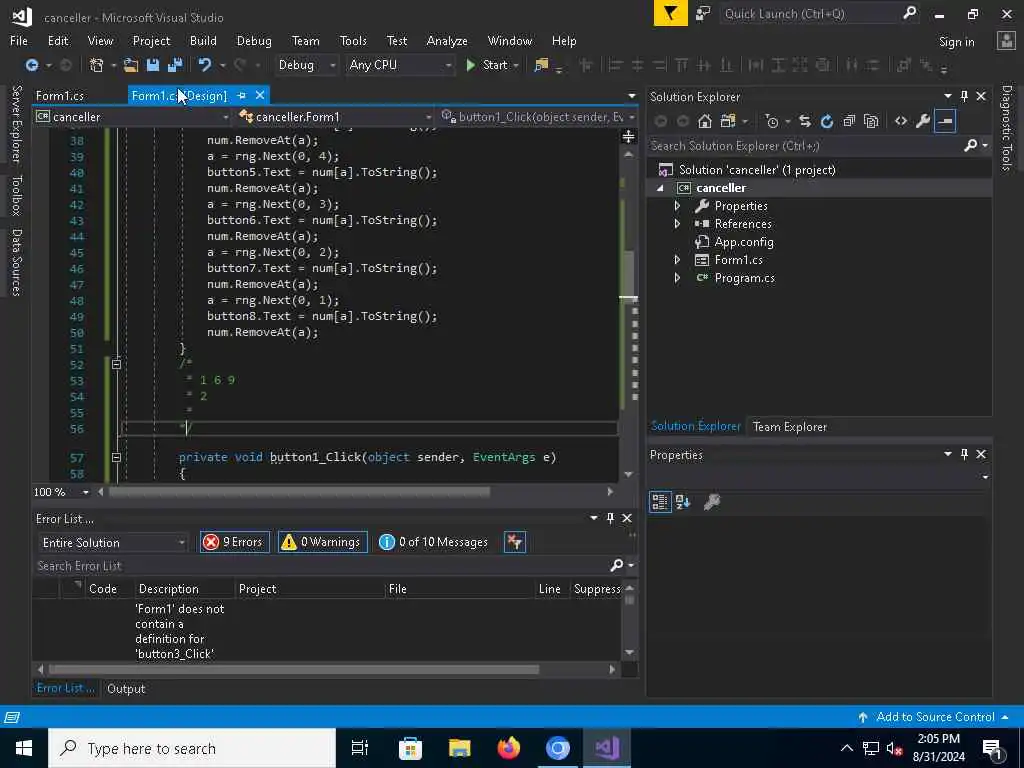Image resolution: width=1024 pixels, height=768 pixels.
Task: Click the Pending Changes Filter clock icon
Action: pyautogui.click(x=772, y=121)
